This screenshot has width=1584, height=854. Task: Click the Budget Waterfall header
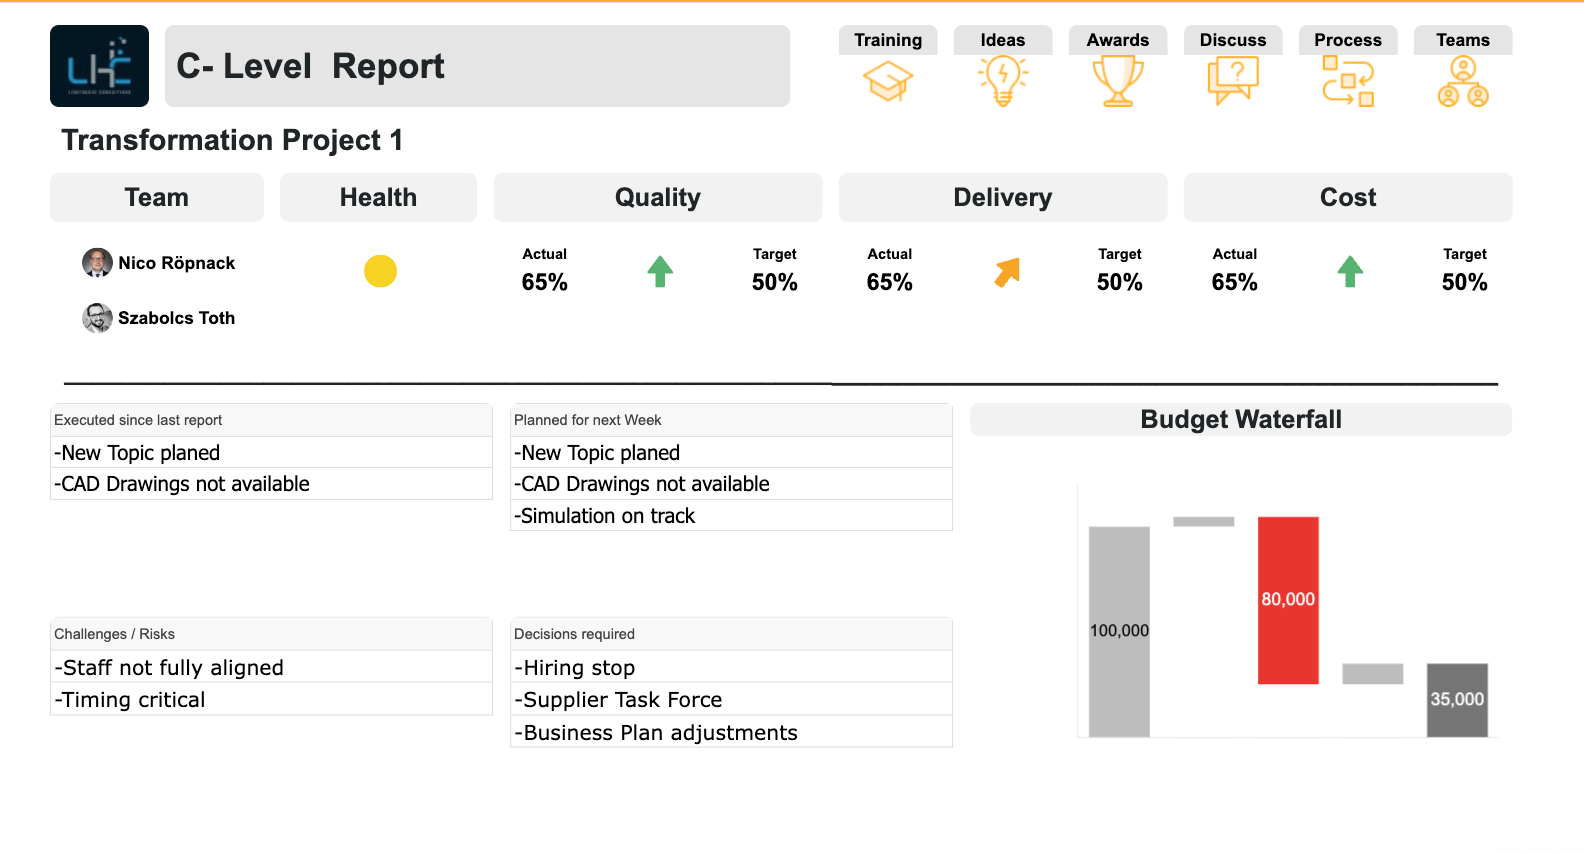tap(1241, 419)
